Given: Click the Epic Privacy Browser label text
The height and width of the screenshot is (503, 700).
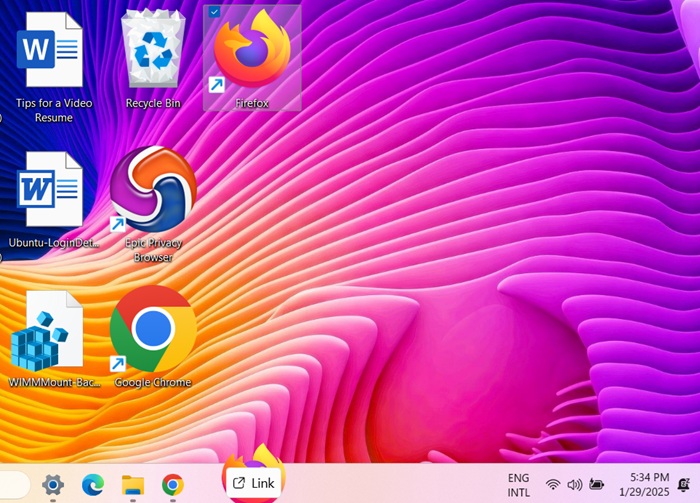Looking at the screenshot, I should pos(153,250).
